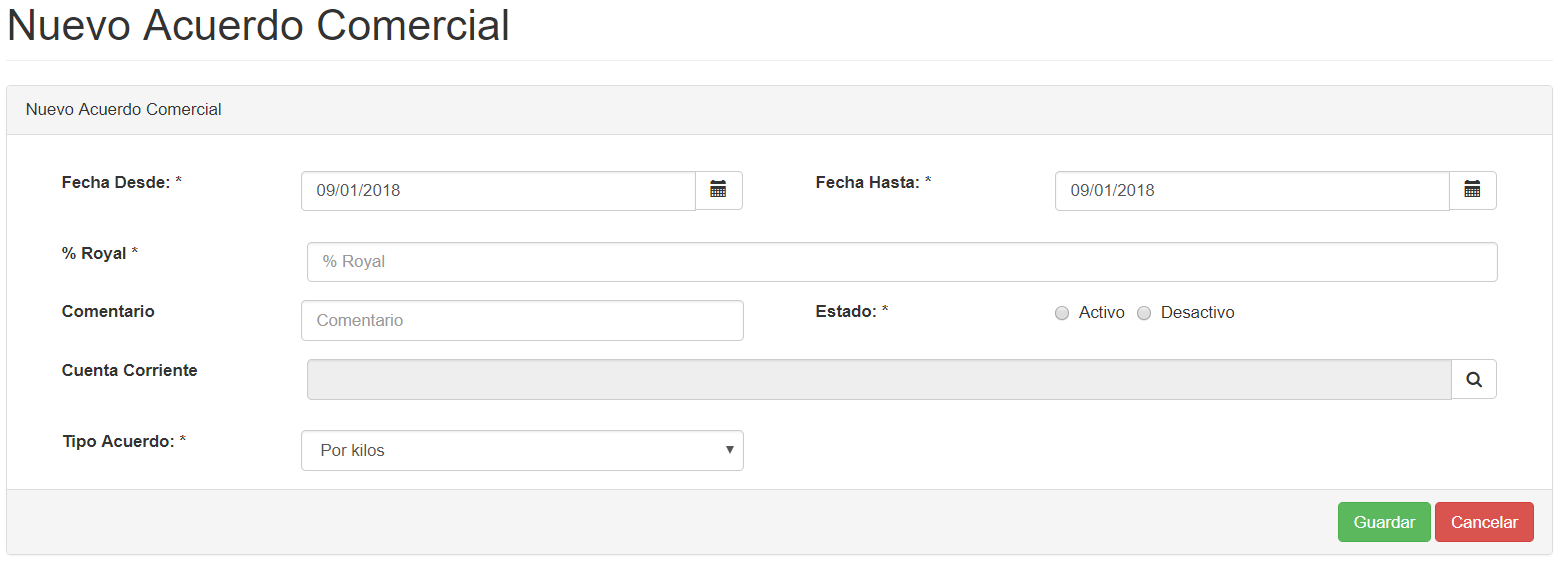Image resolution: width=1566 pixels, height=566 pixels.
Task: Click the greyed Cuenta Corriente field
Action: [x=879, y=379]
